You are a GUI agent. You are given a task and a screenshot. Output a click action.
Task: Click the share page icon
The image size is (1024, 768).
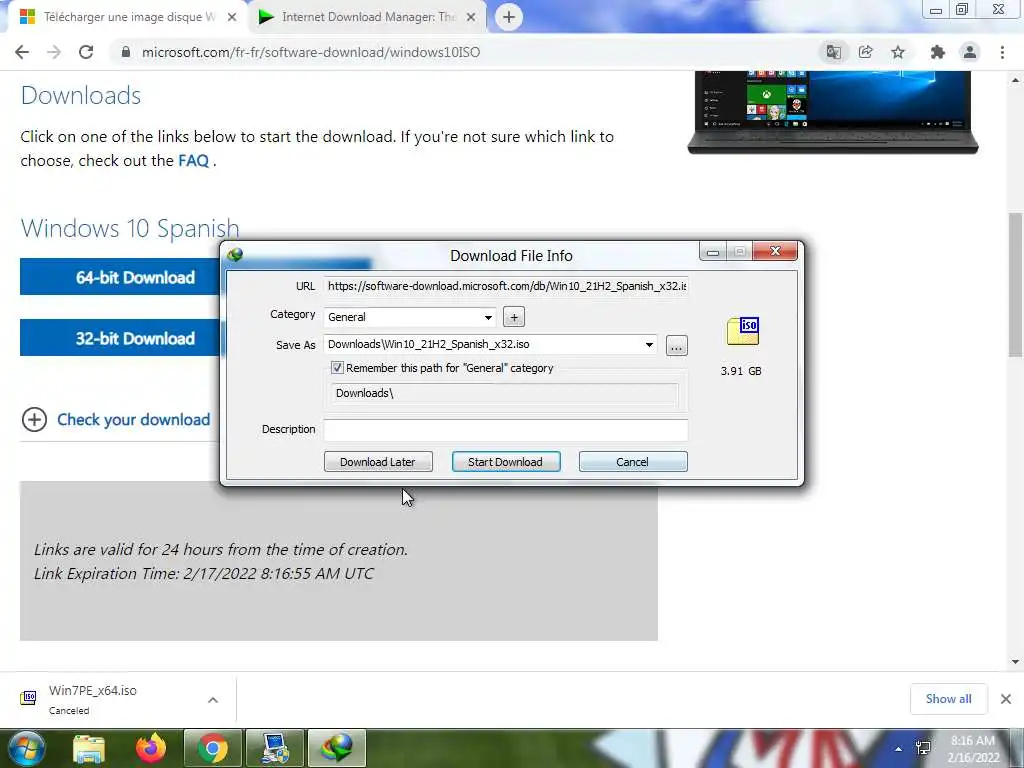(866, 52)
